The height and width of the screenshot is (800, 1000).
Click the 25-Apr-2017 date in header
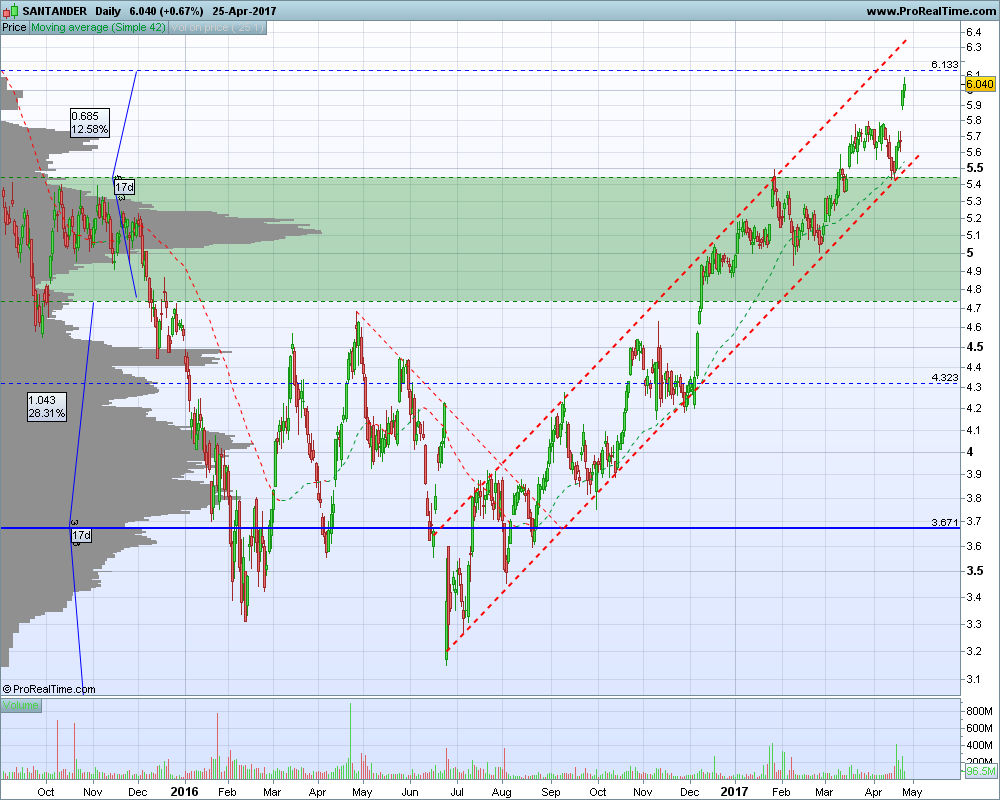244,11
